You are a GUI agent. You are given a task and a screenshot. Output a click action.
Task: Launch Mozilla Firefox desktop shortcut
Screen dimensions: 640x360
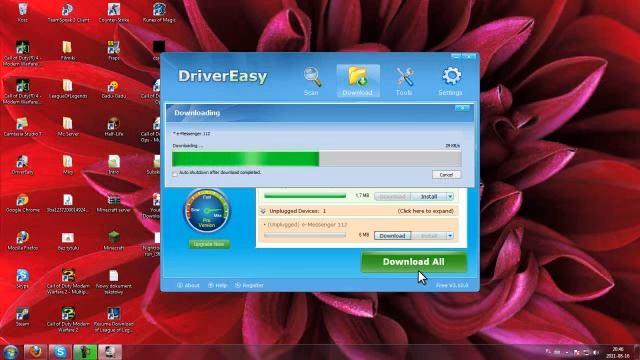click(x=22, y=241)
